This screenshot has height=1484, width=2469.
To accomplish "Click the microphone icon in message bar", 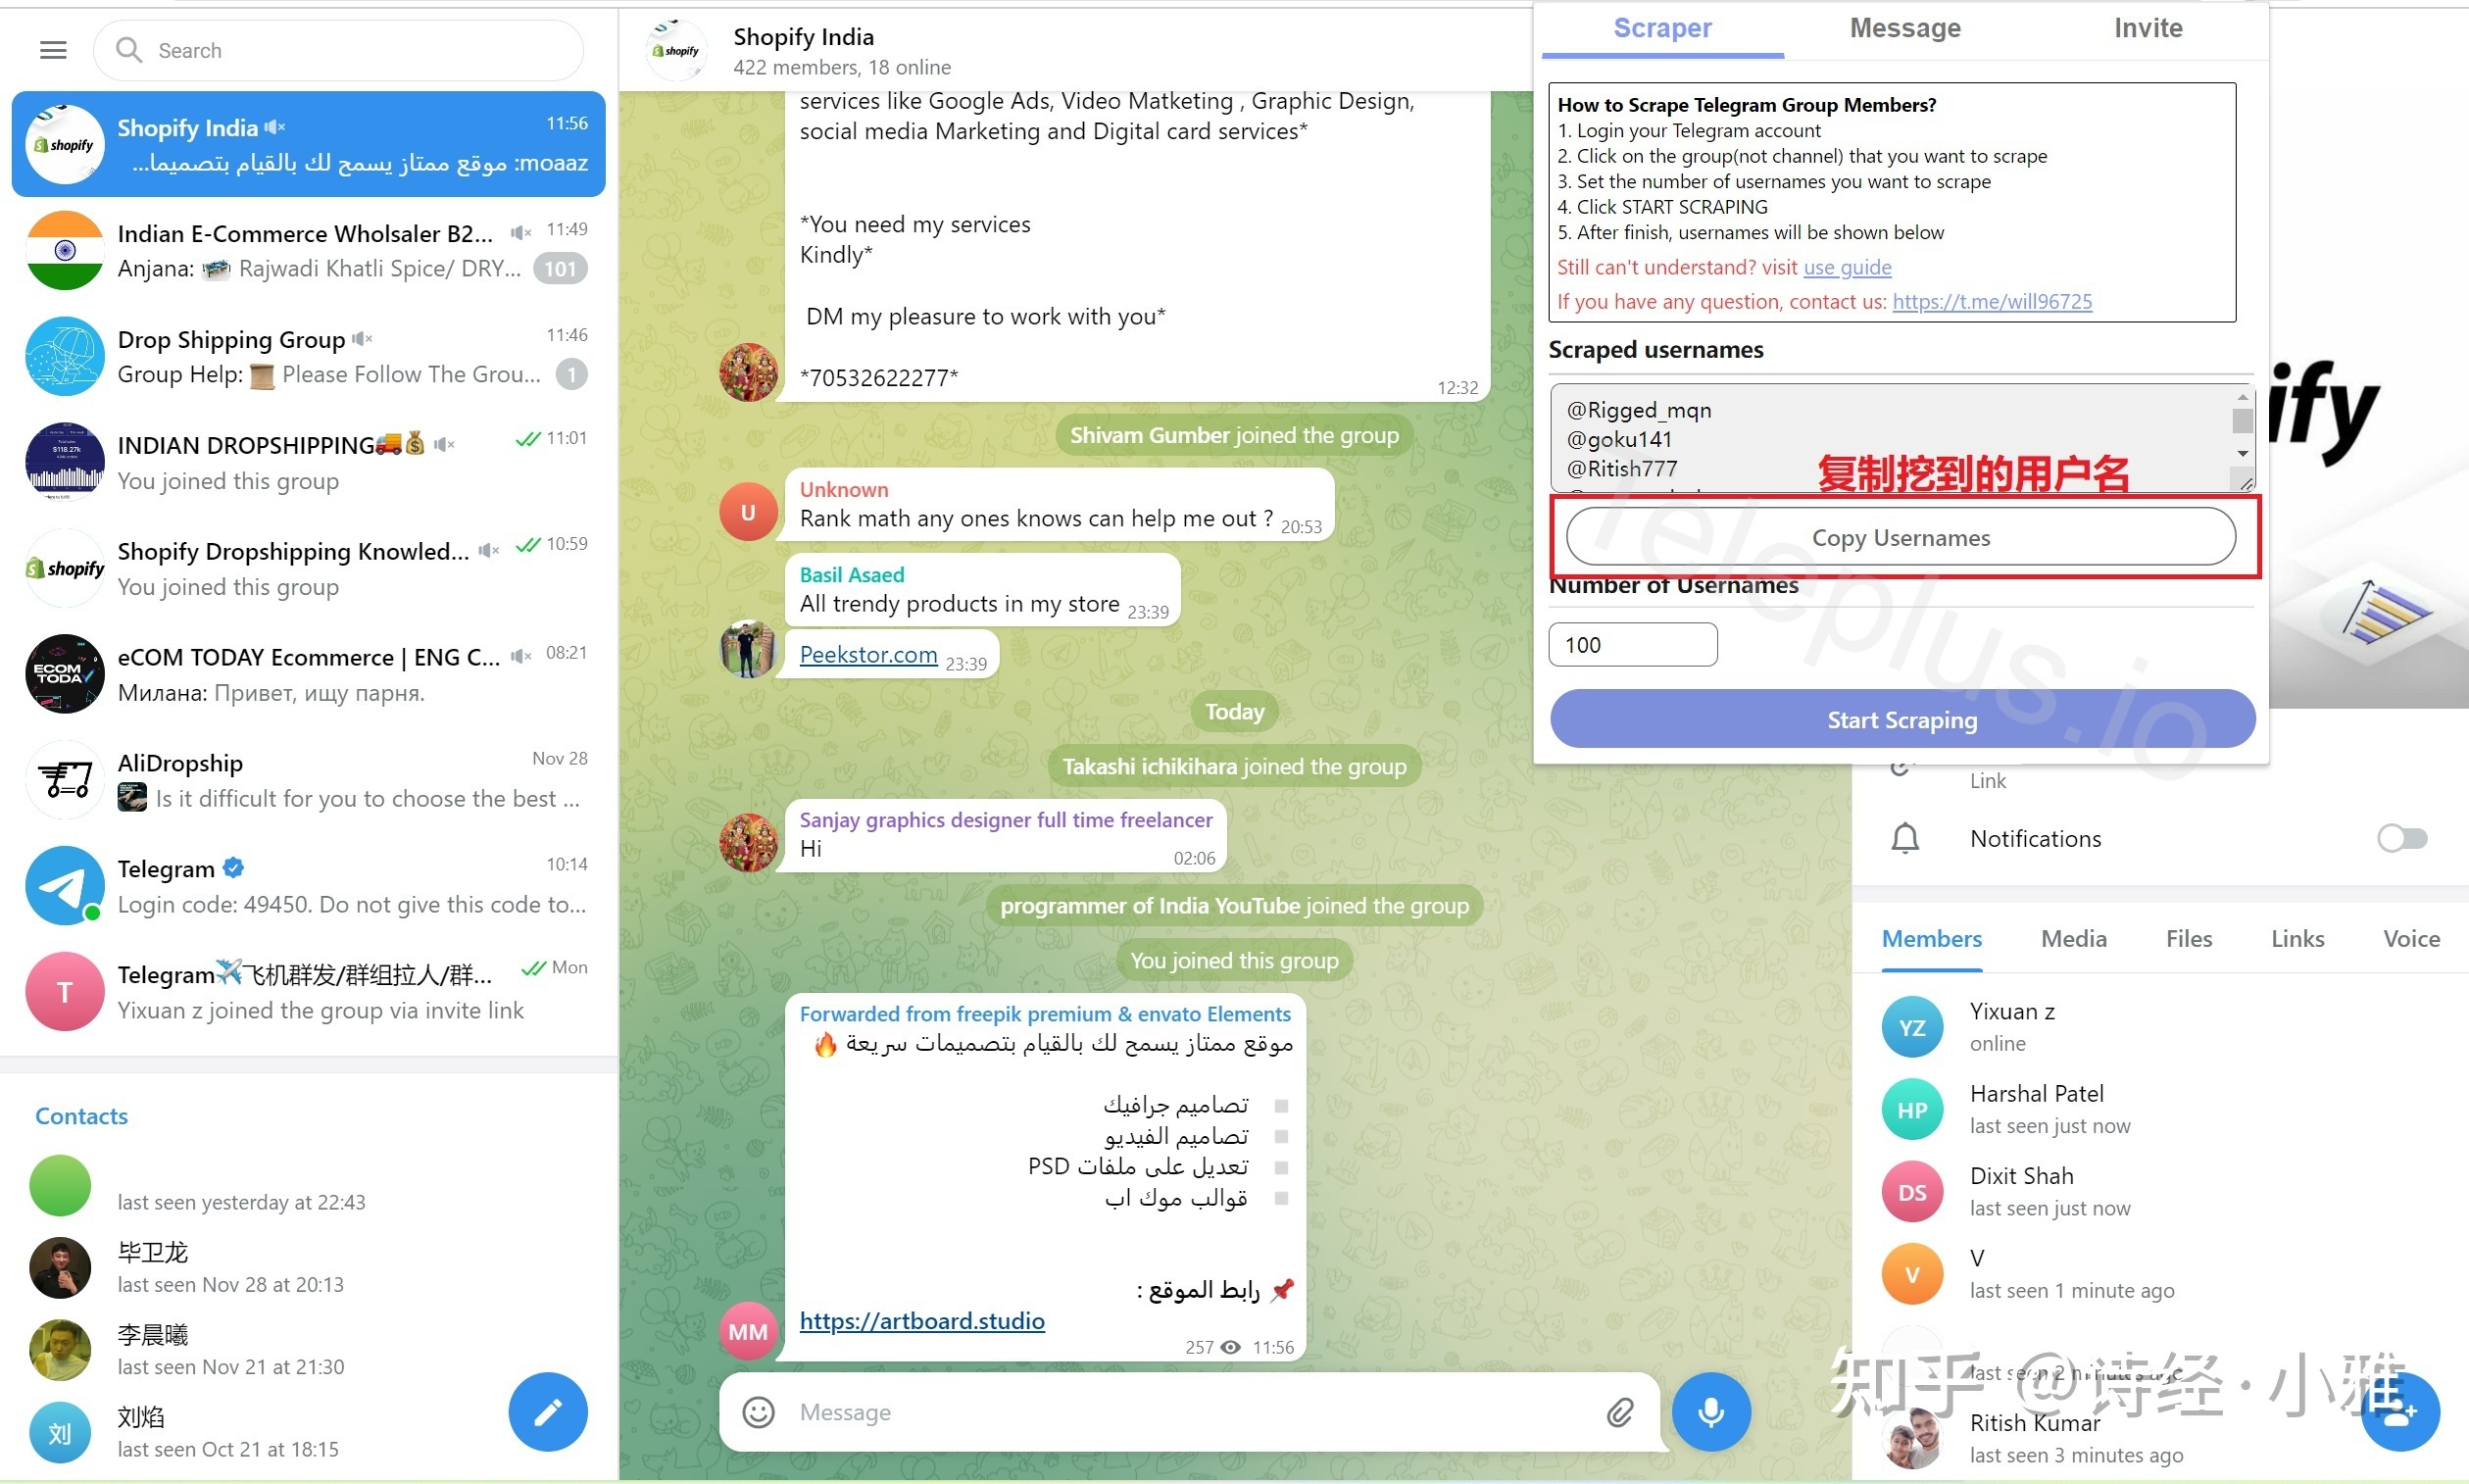I will point(1712,1410).
